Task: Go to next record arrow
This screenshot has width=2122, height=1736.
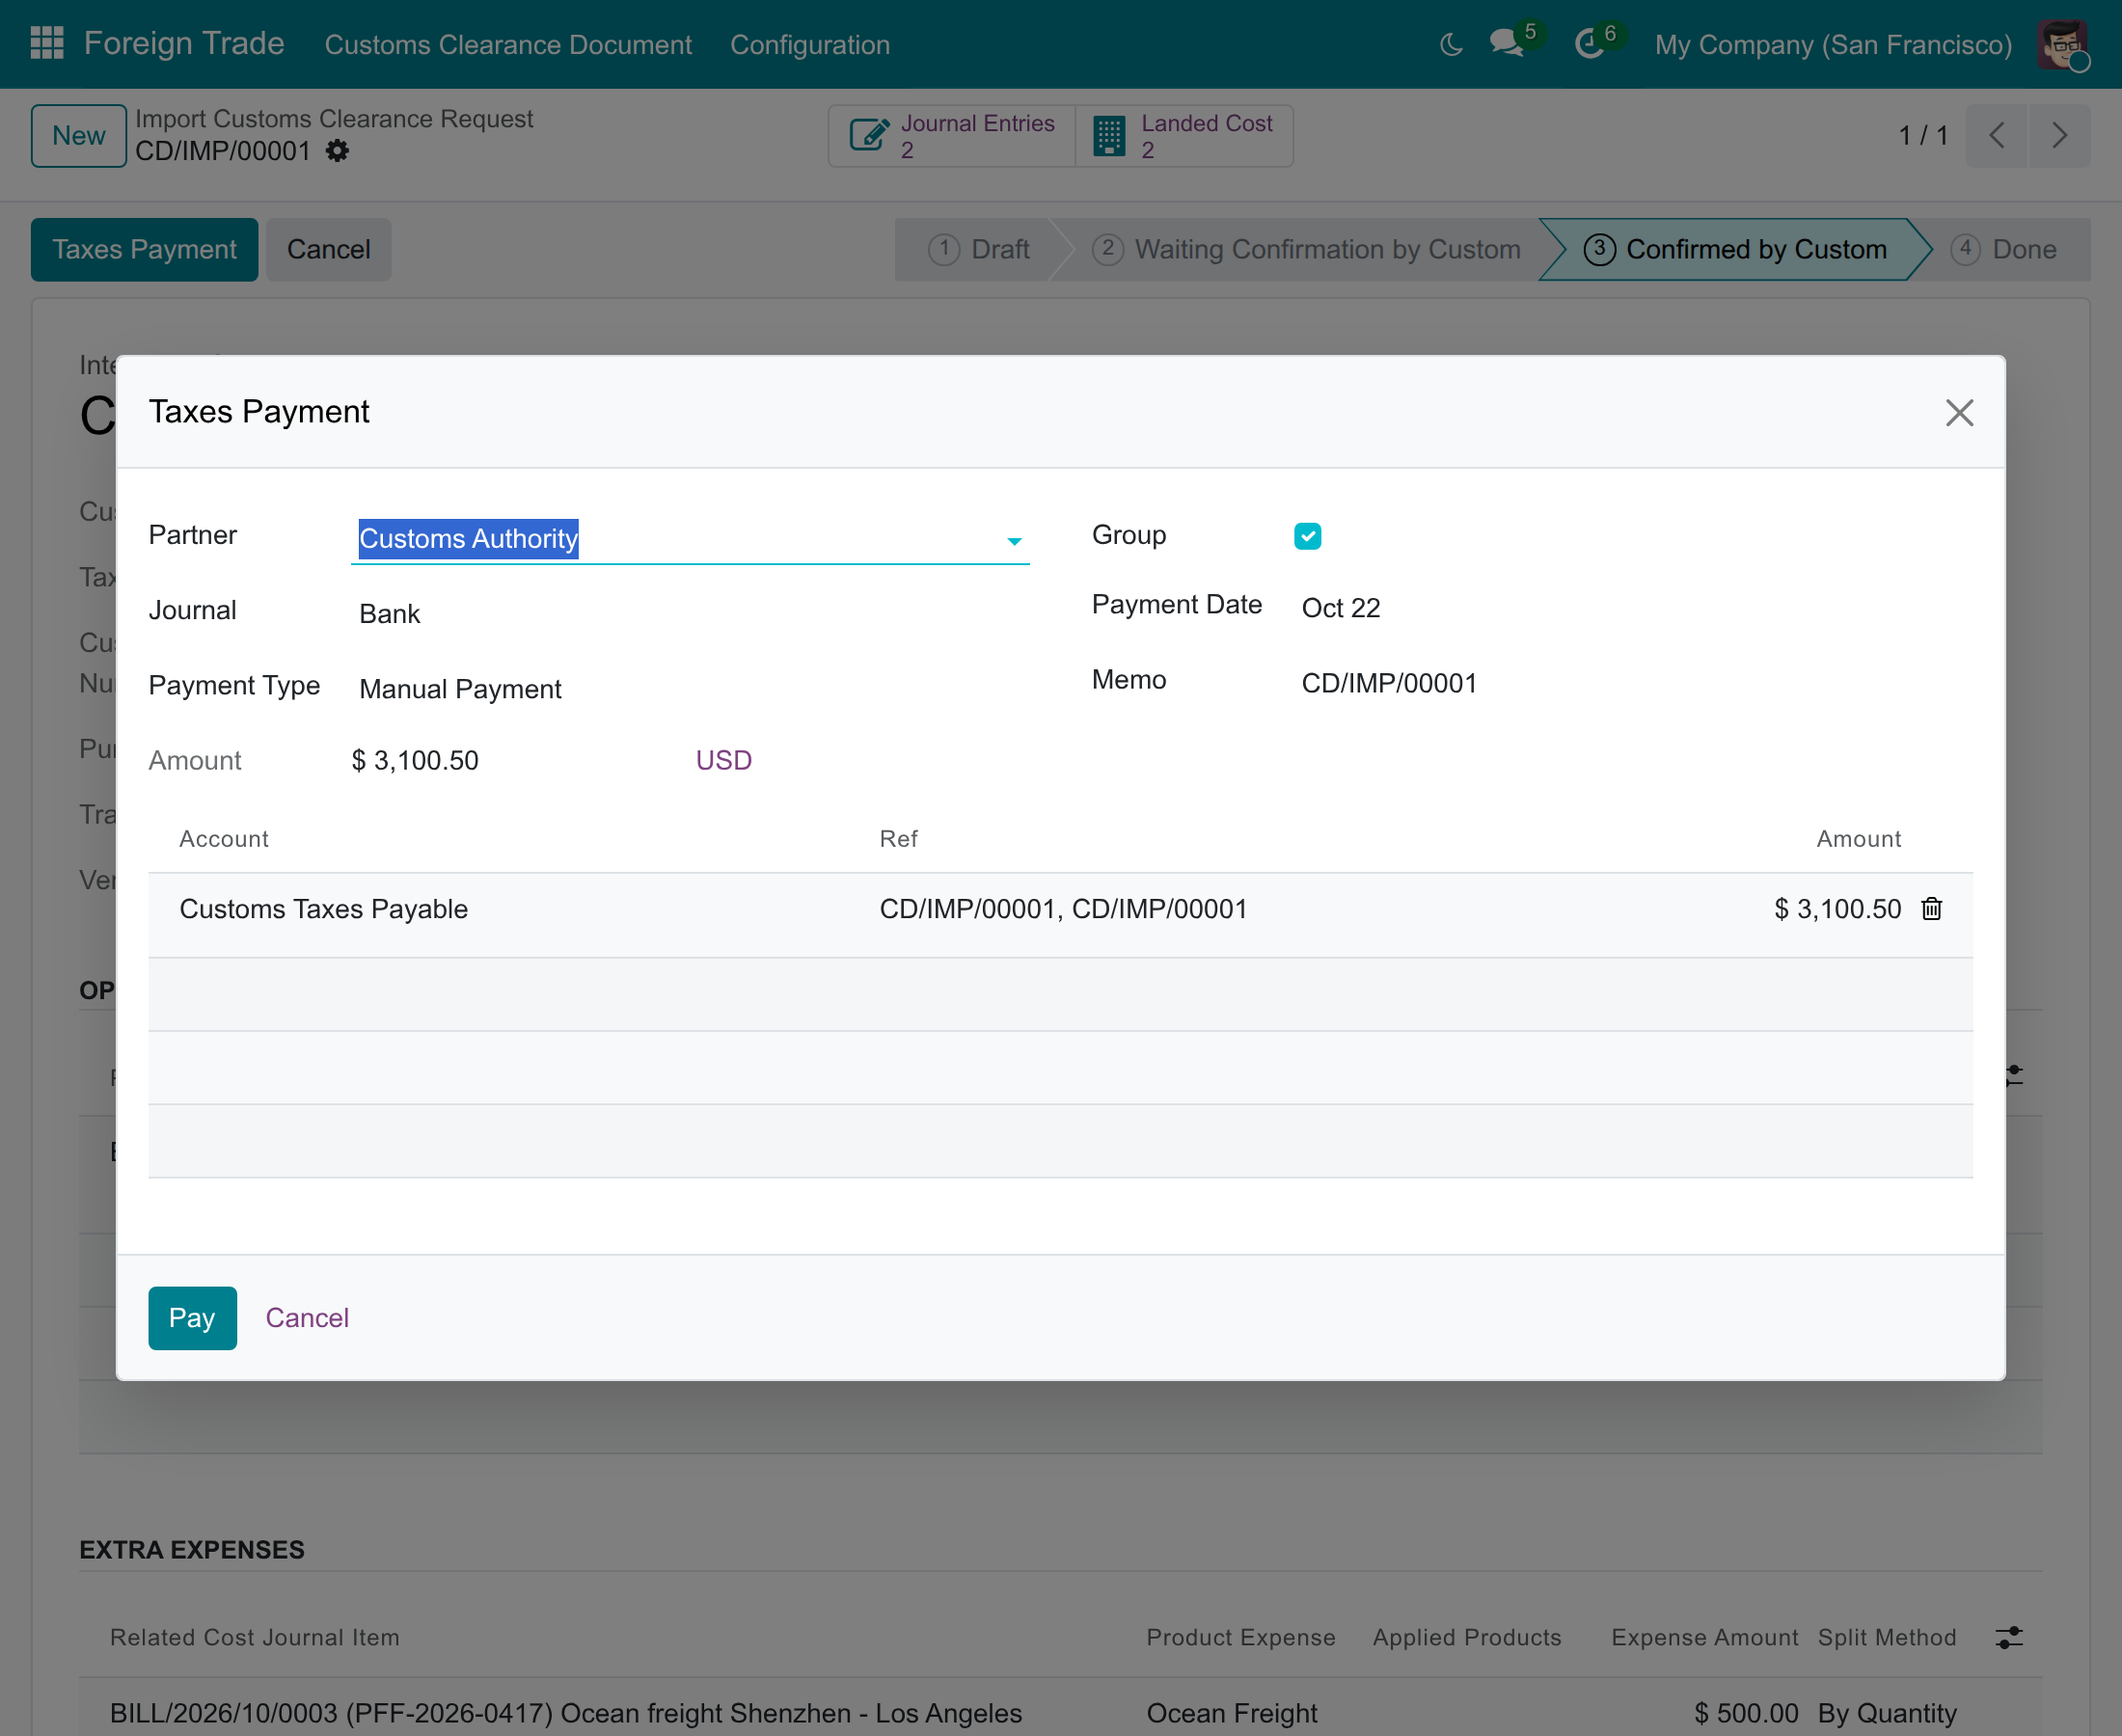Action: point(2059,136)
